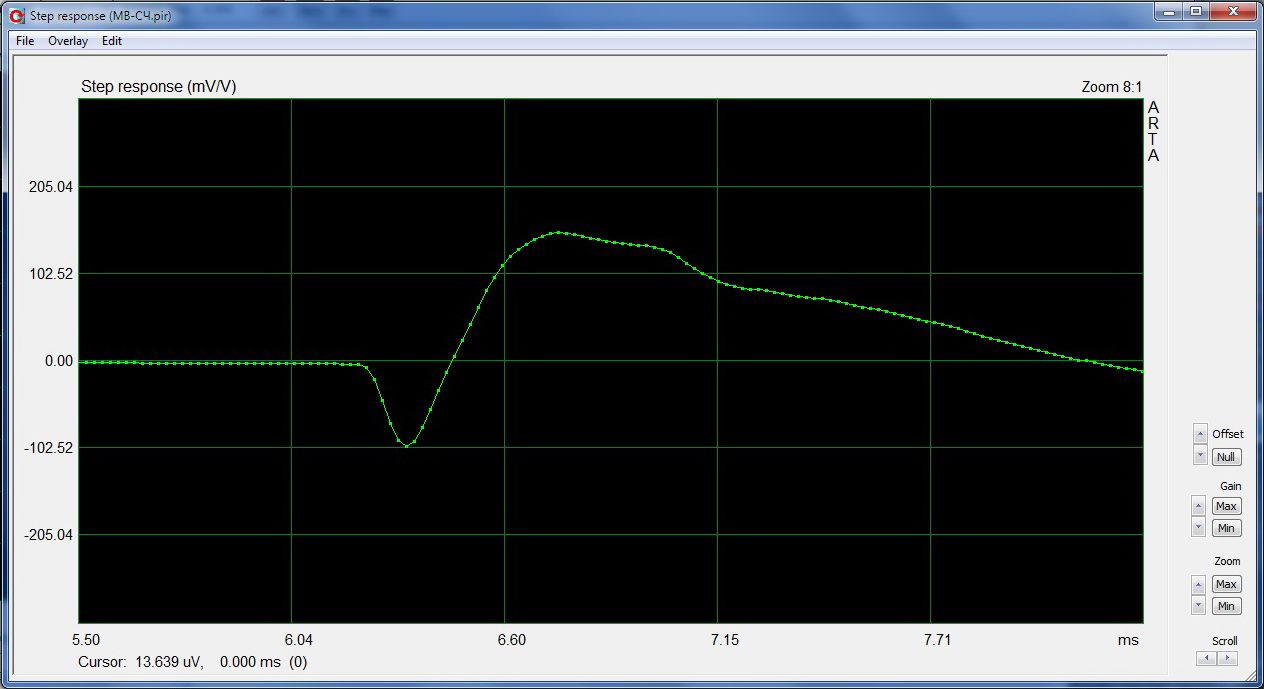1264x689 pixels.
Task: Set Zoom to Min
Action: click(1226, 606)
